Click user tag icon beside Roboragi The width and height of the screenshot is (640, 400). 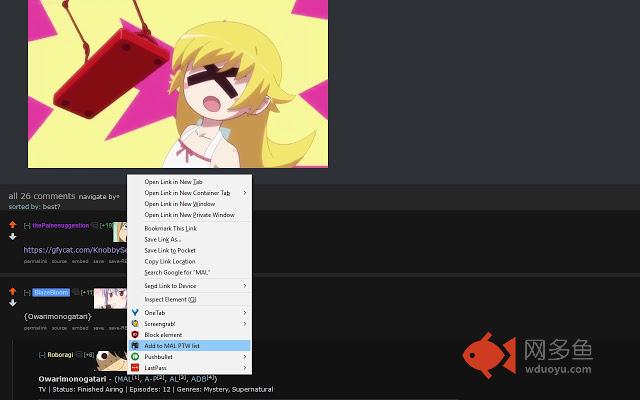[79, 355]
